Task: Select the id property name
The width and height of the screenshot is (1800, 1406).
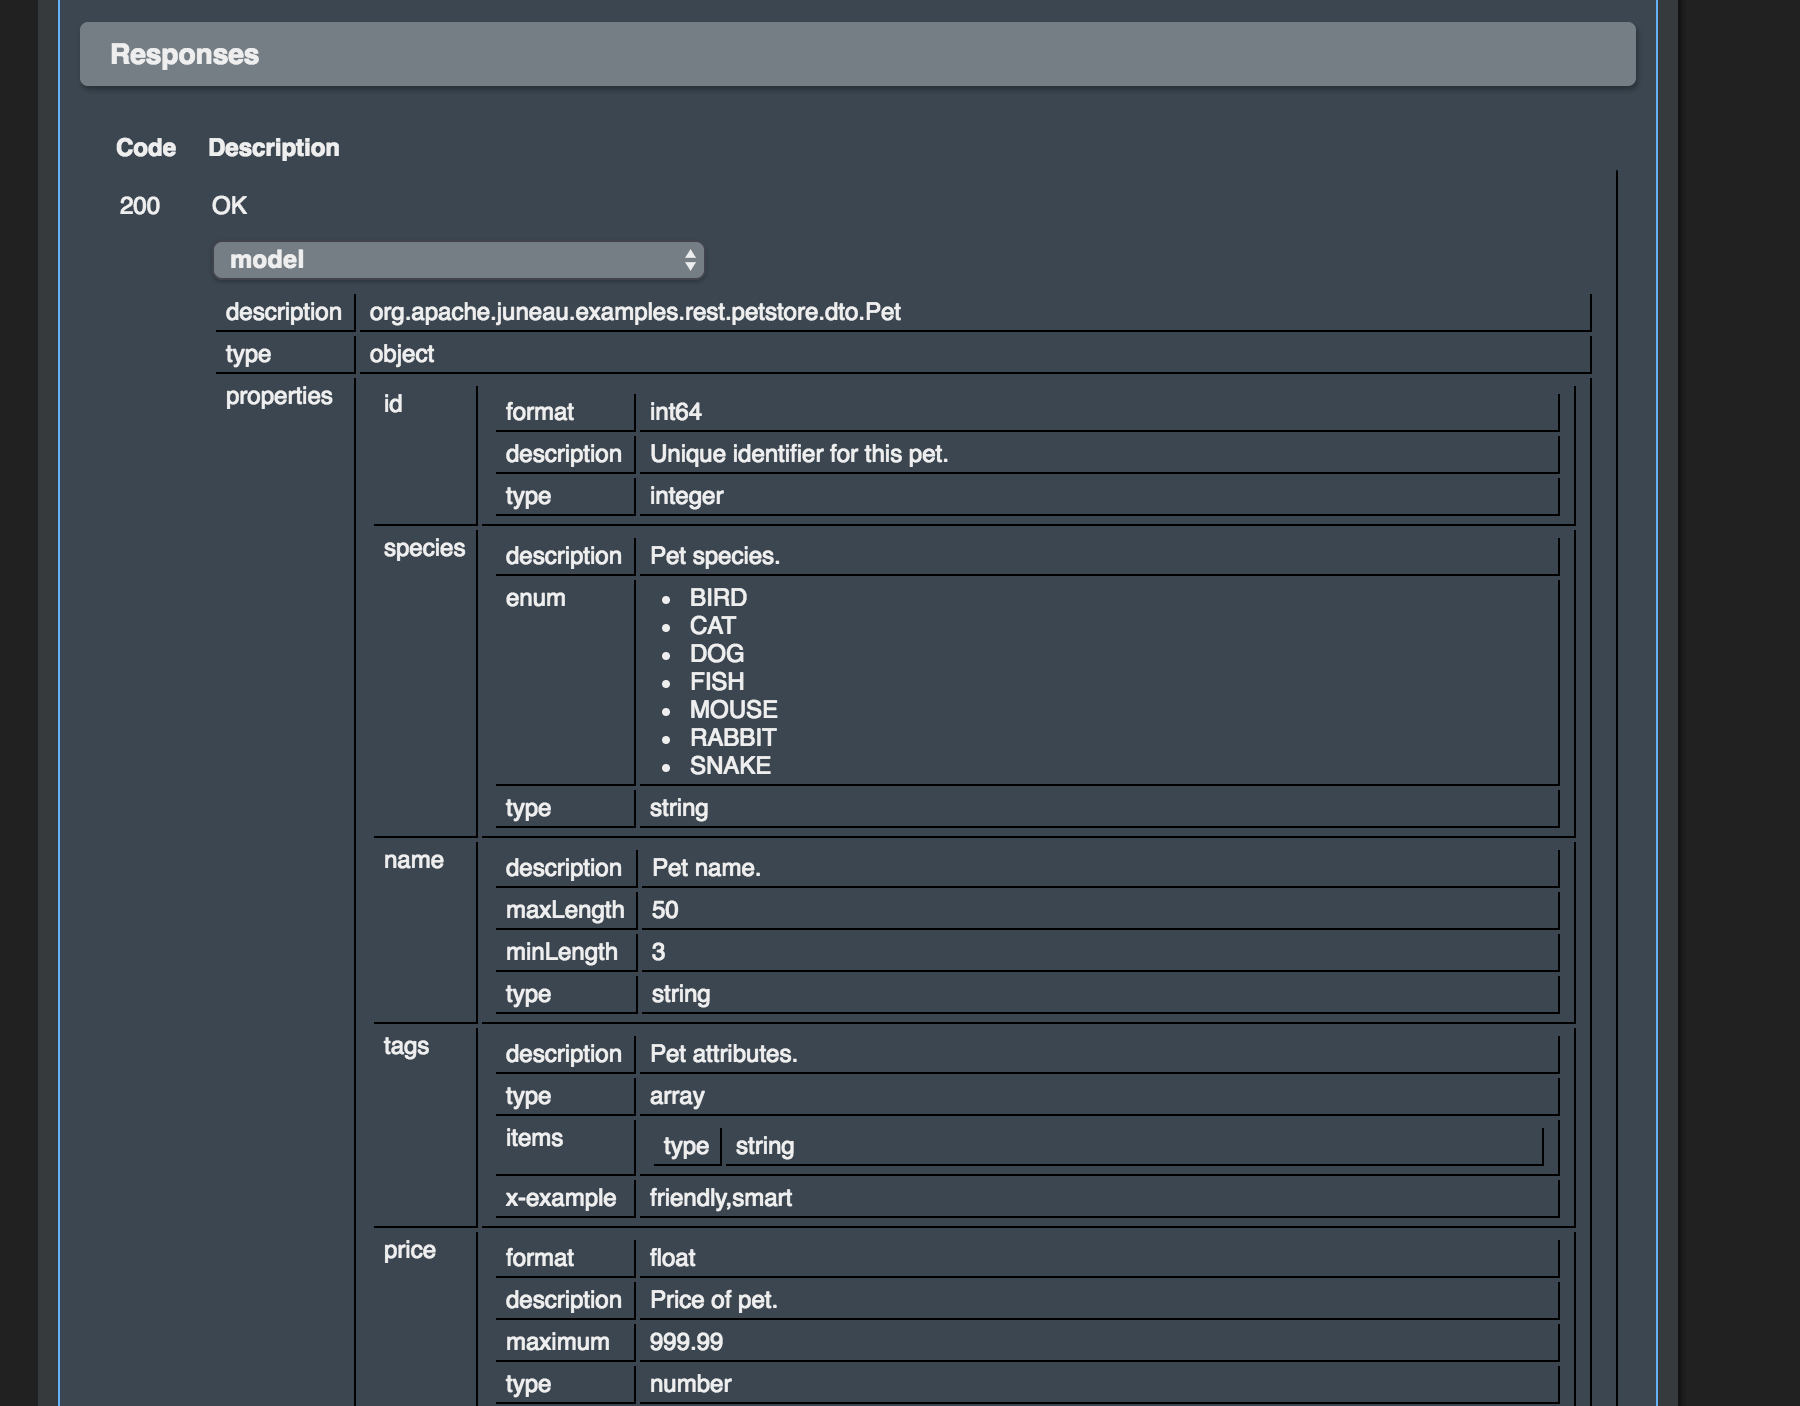Action: tap(393, 404)
